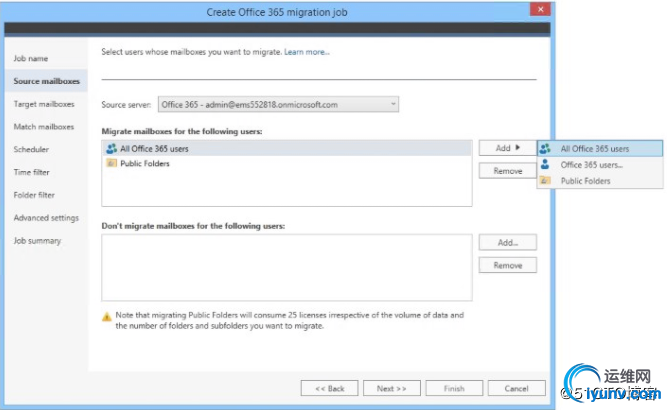Choose Public Folders in Add menu
The height and width of the screenshot is (410, 667).
(600, 181)
